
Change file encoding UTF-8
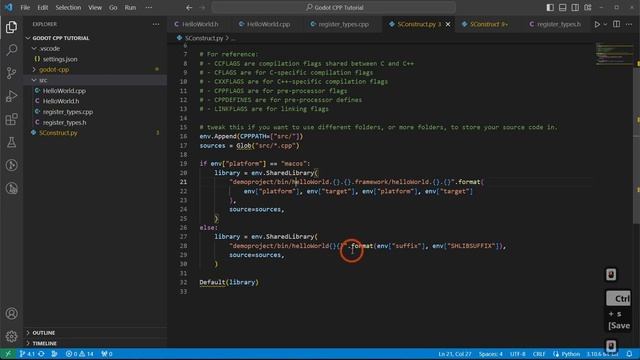coord(518,354)
